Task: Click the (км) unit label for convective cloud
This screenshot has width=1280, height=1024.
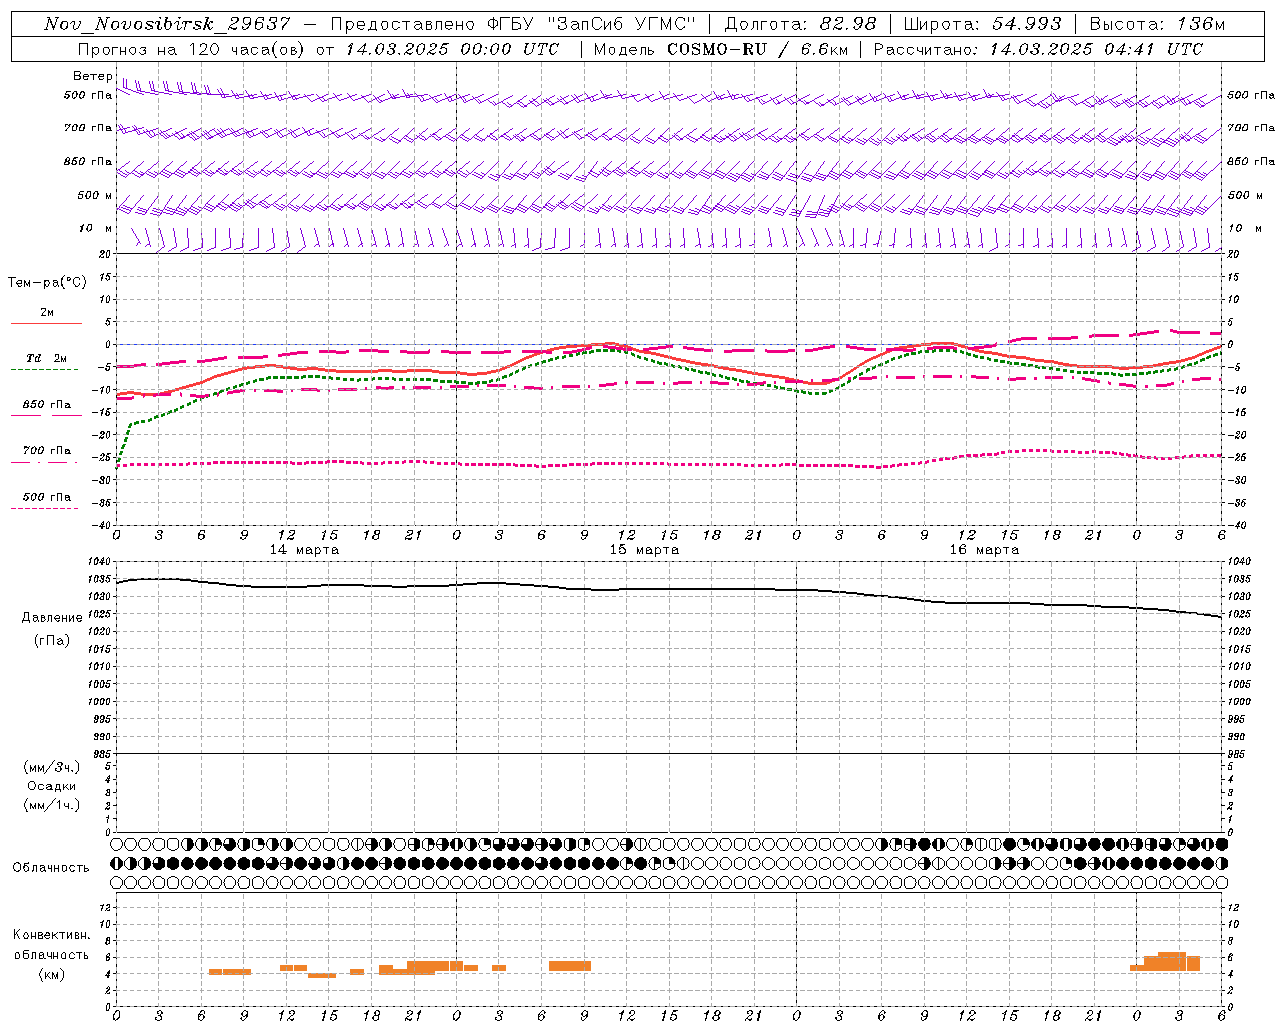Action: coord(52,974)
